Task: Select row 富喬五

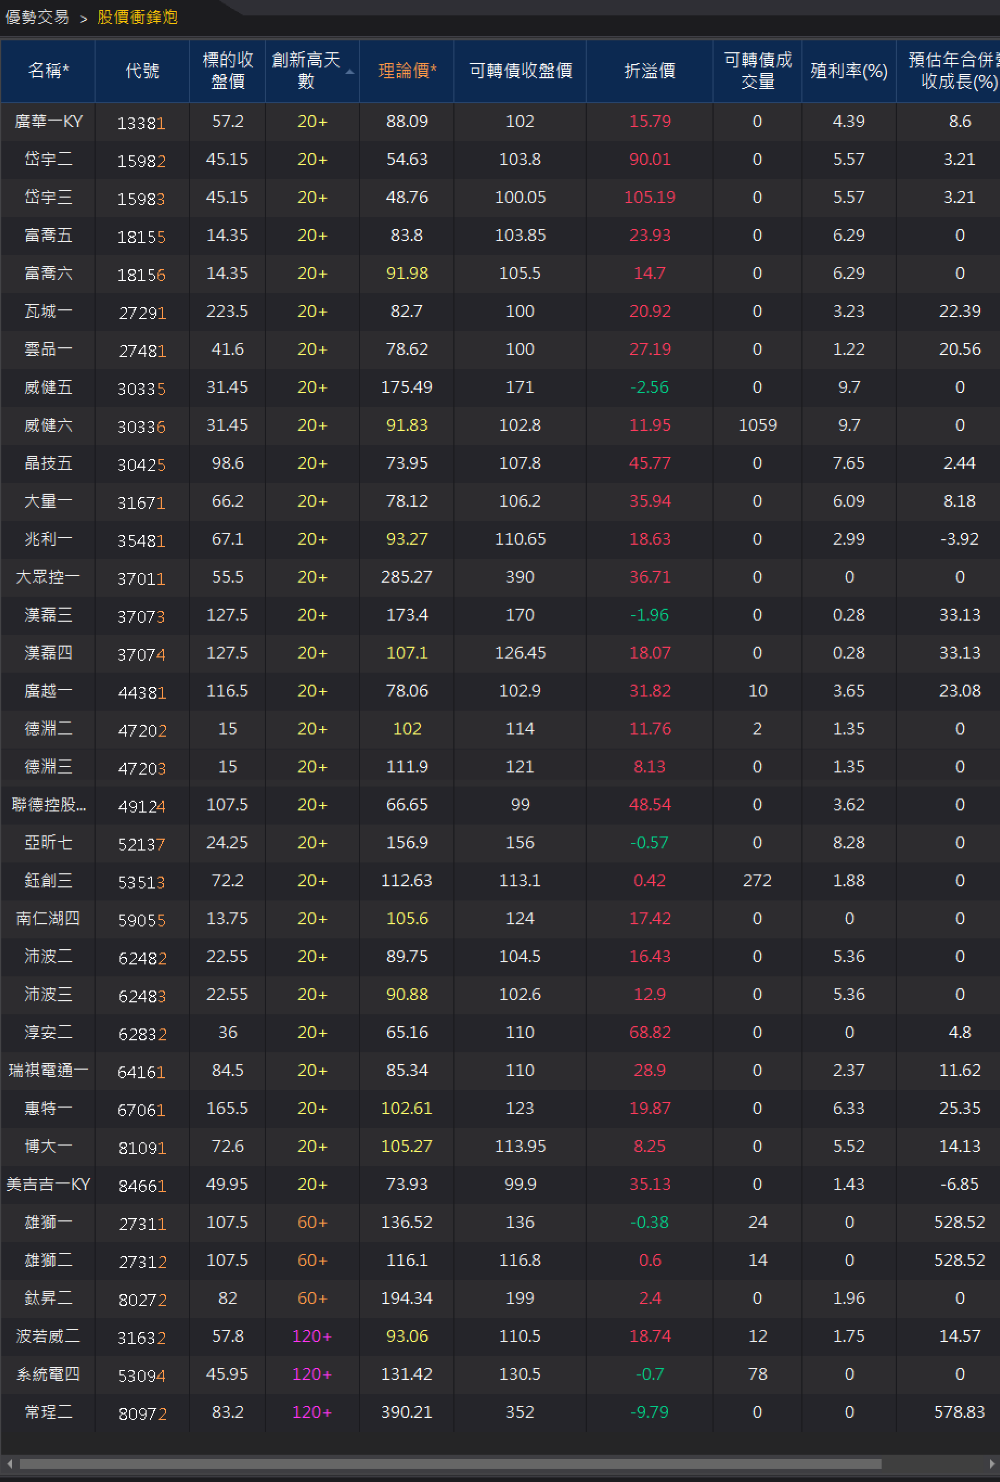Action: tap(500, 235)
